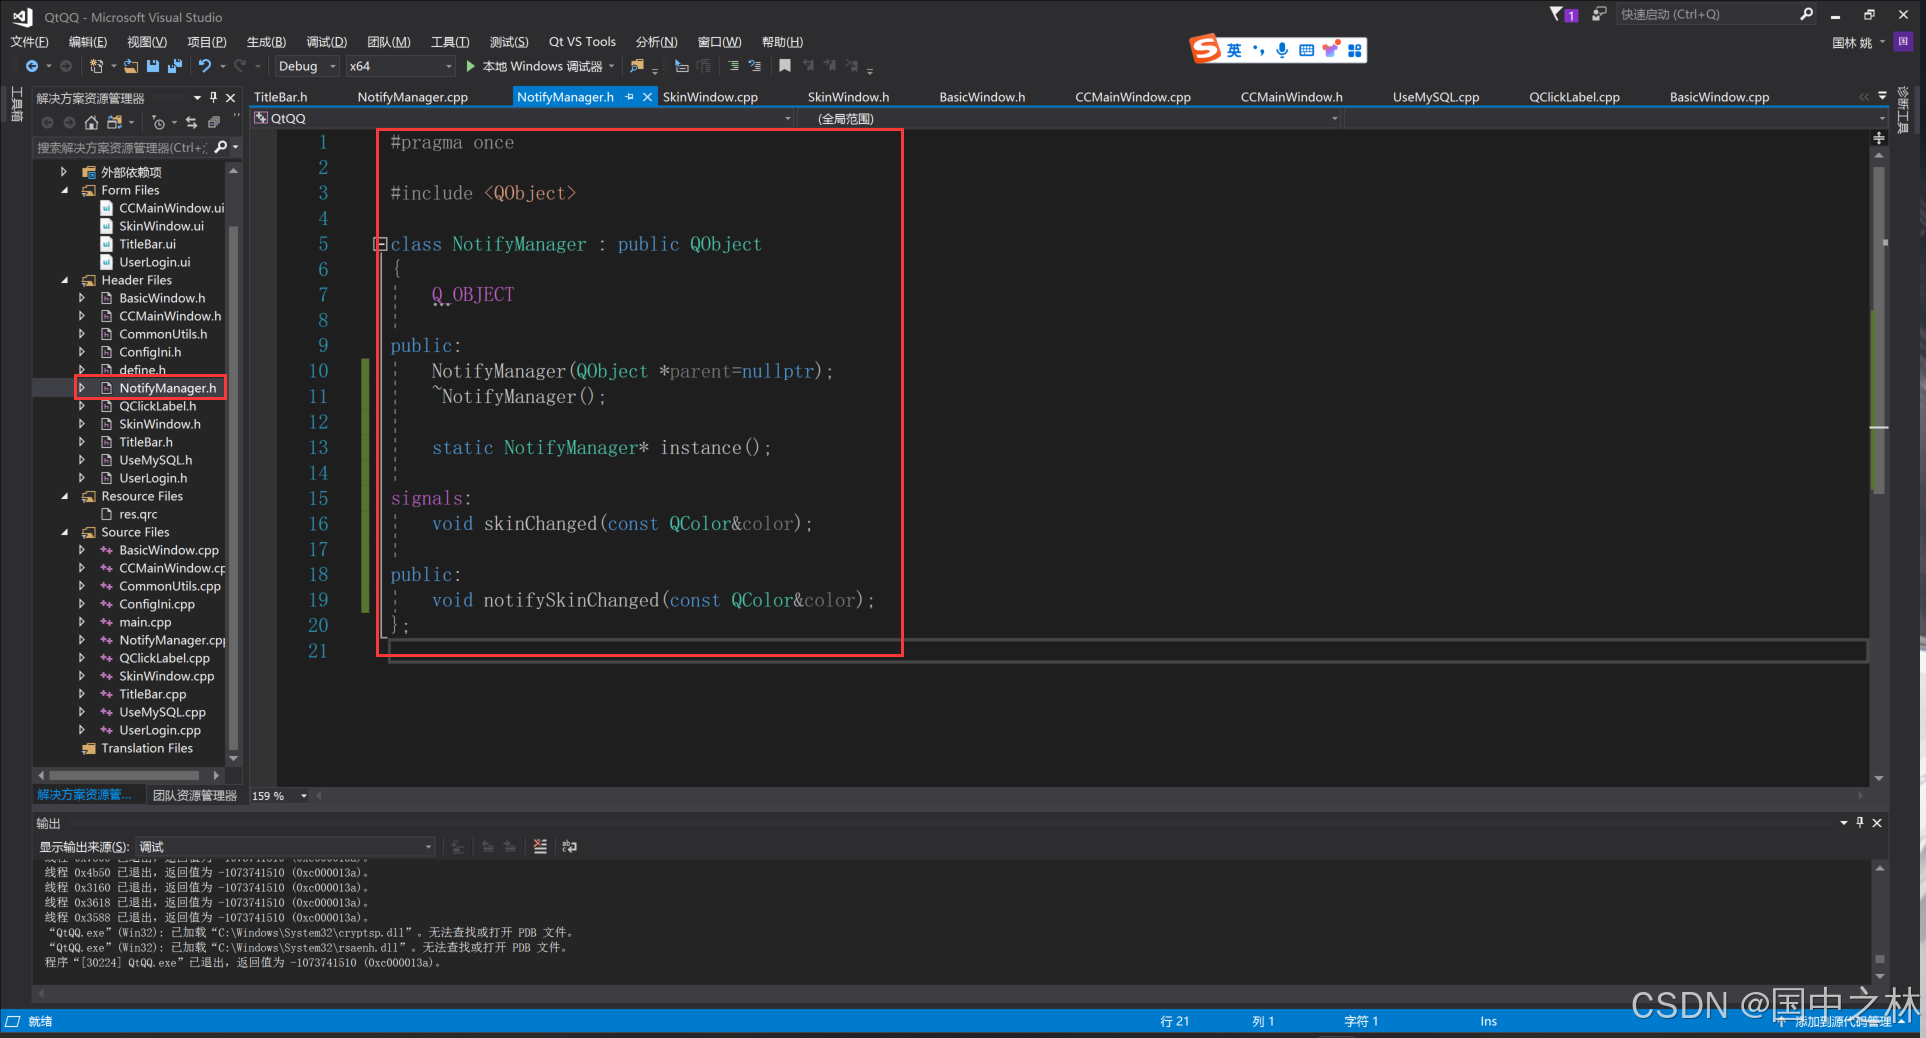Image resolution: width=1926 pixels, height=1038 pixels.
Task: Select main.cpp in Source Files
Action: [x=145, y=622]
